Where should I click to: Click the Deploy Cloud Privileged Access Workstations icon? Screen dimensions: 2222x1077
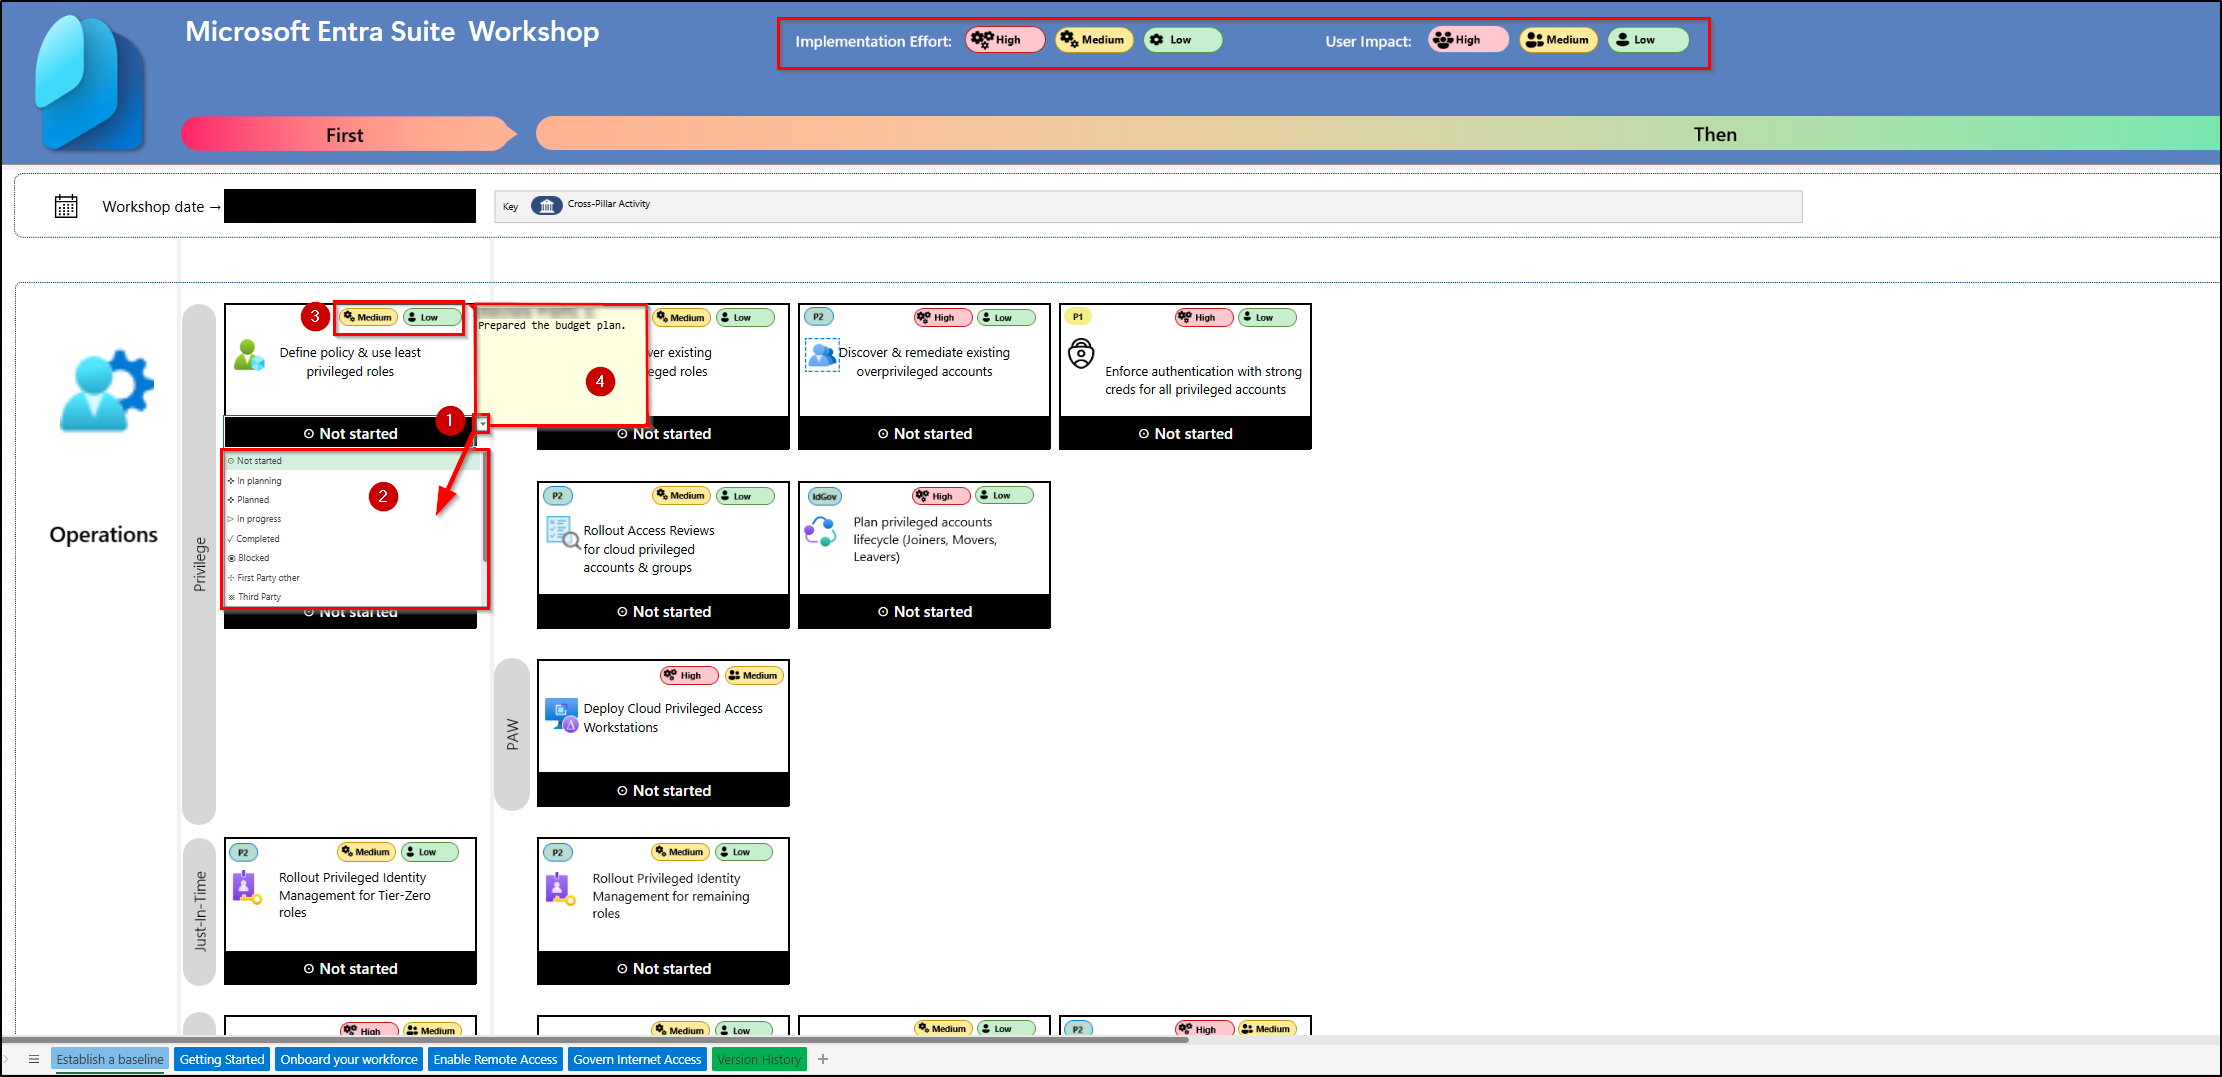561,715
